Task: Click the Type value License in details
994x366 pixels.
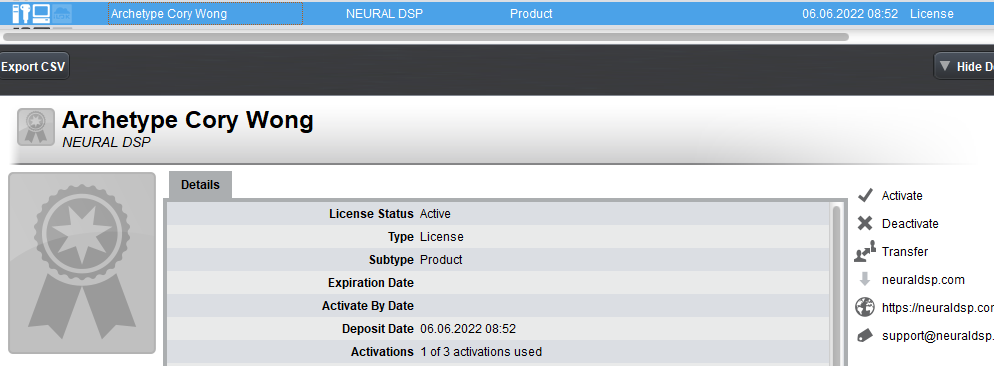Action: (x=441, y=237)
